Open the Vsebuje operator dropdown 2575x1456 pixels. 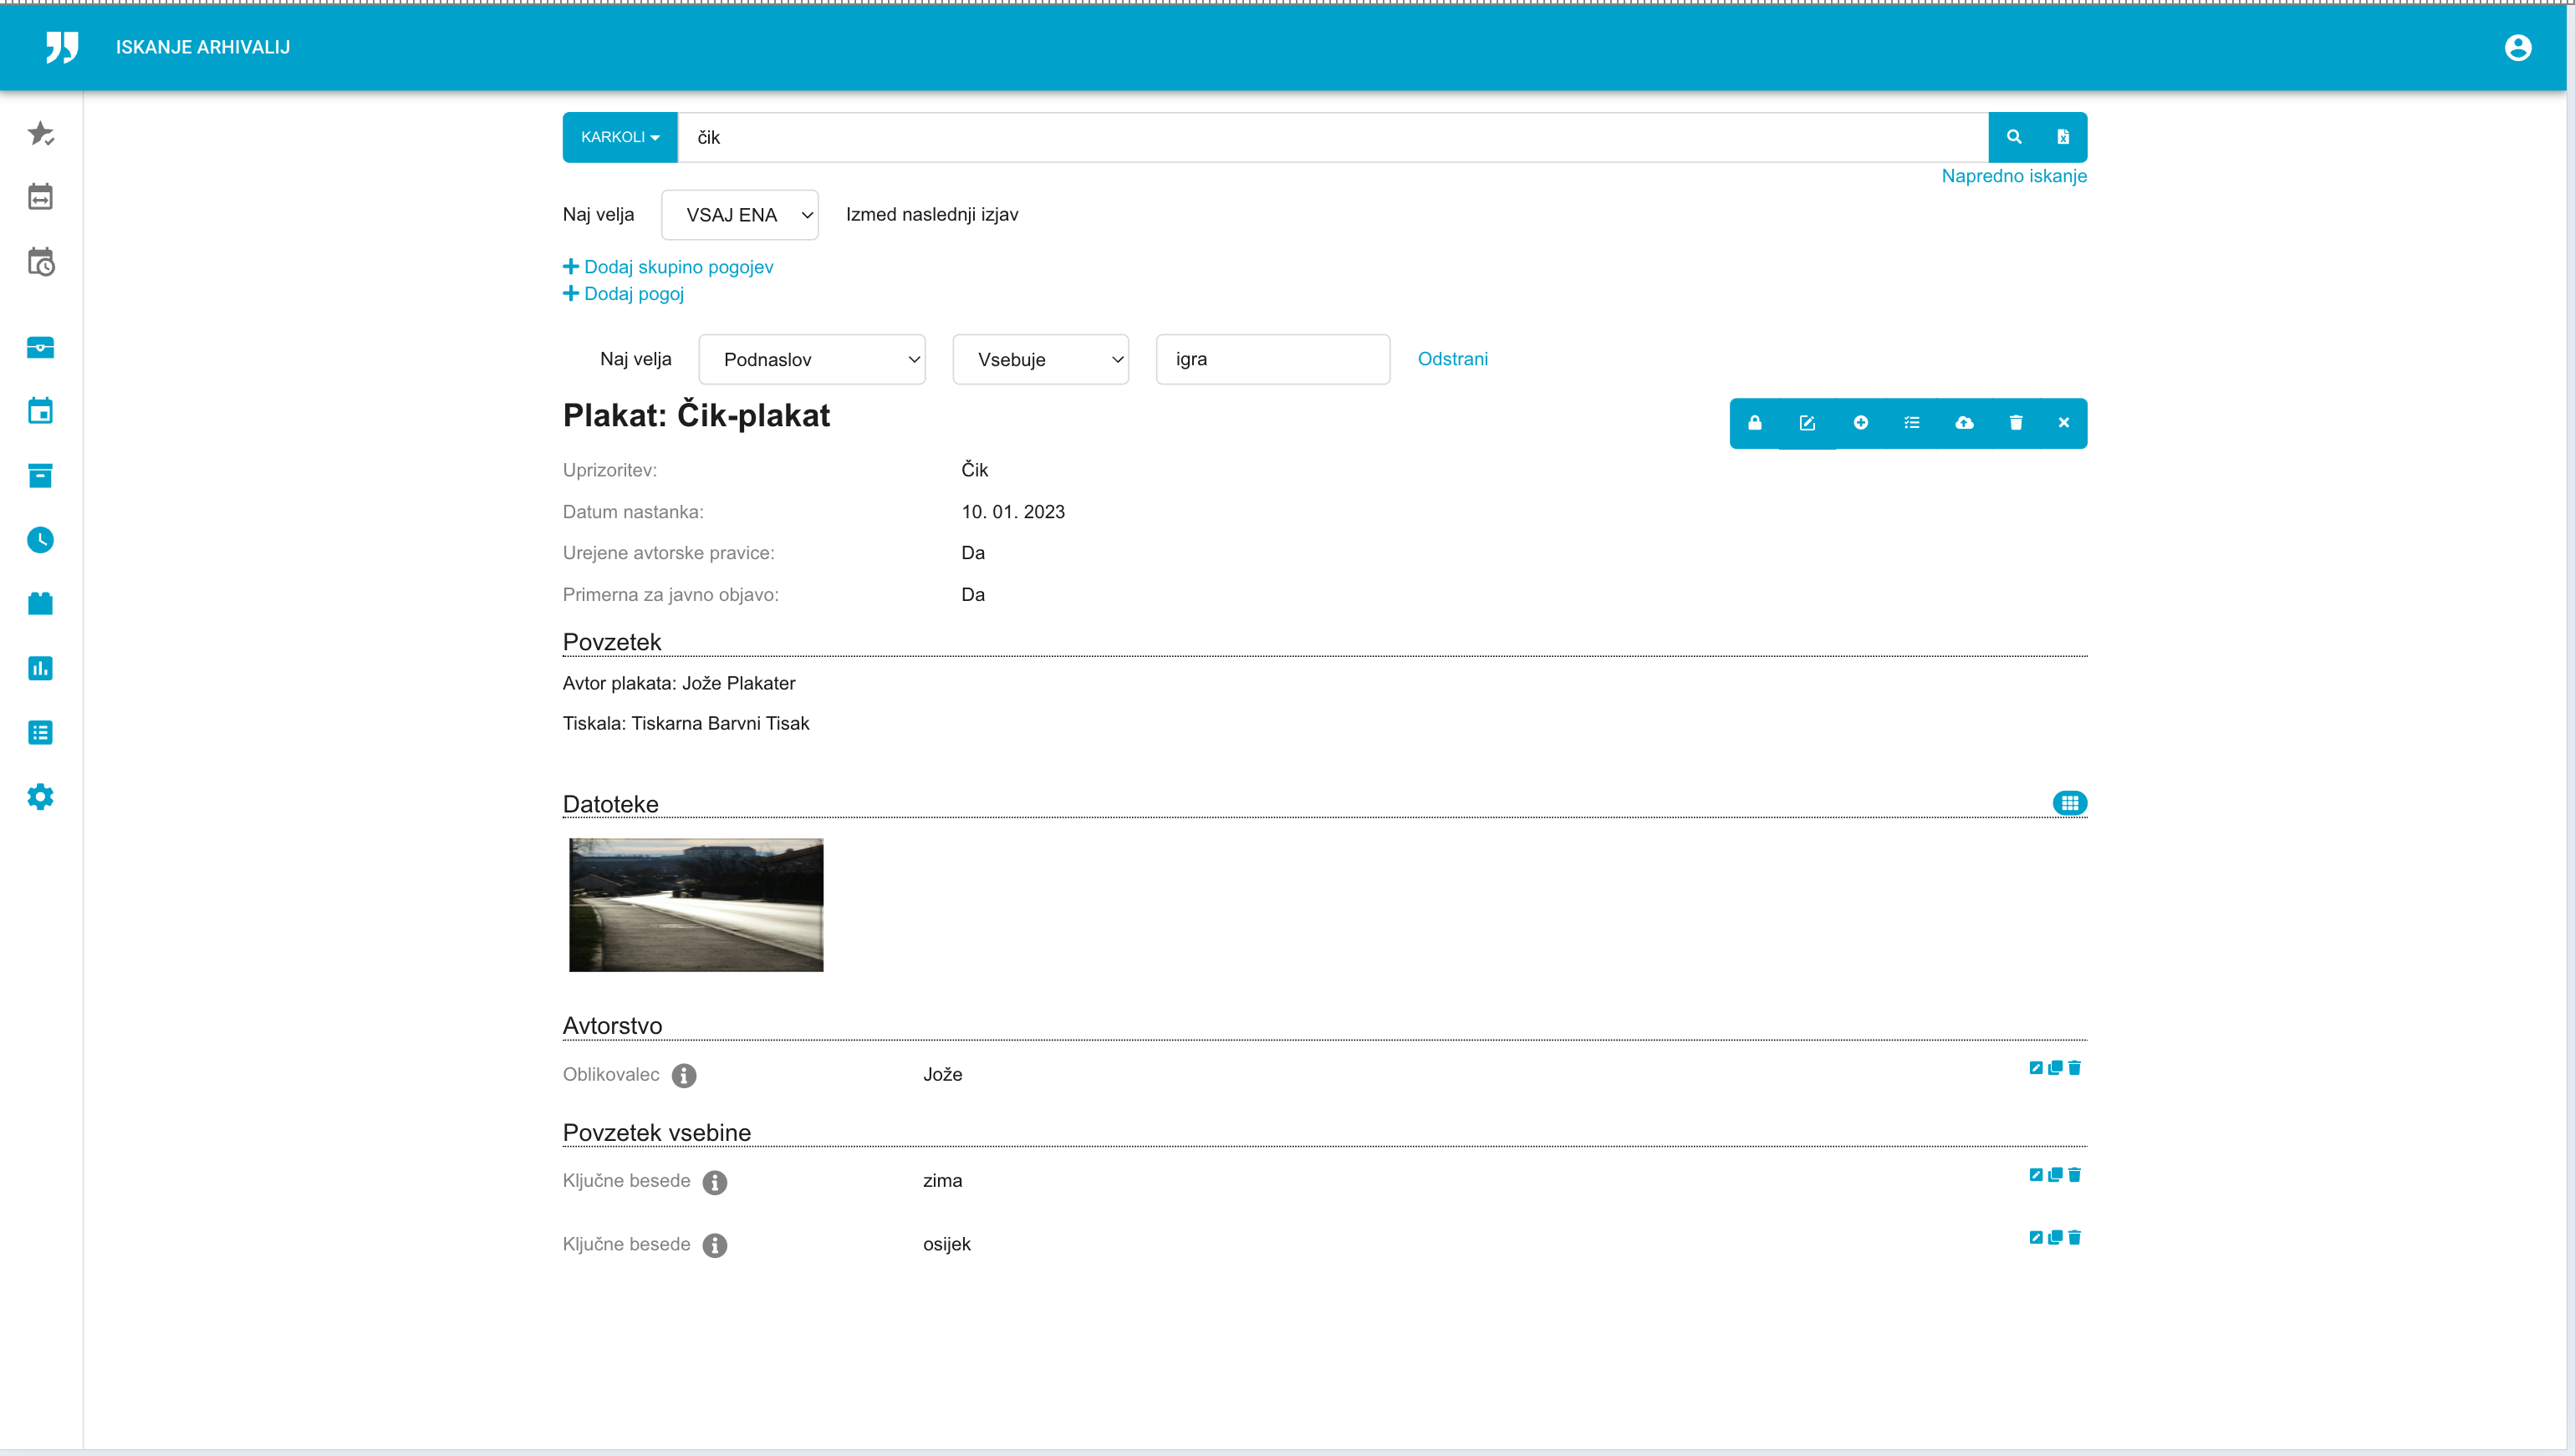pos(1040,359)
